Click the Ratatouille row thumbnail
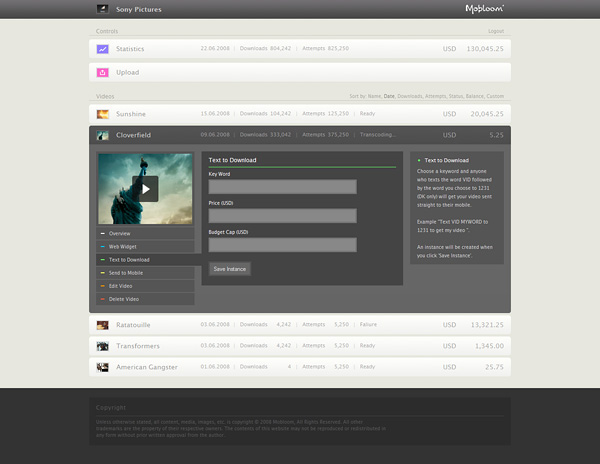Screen dimensions: 600x464 coord(103,325)
